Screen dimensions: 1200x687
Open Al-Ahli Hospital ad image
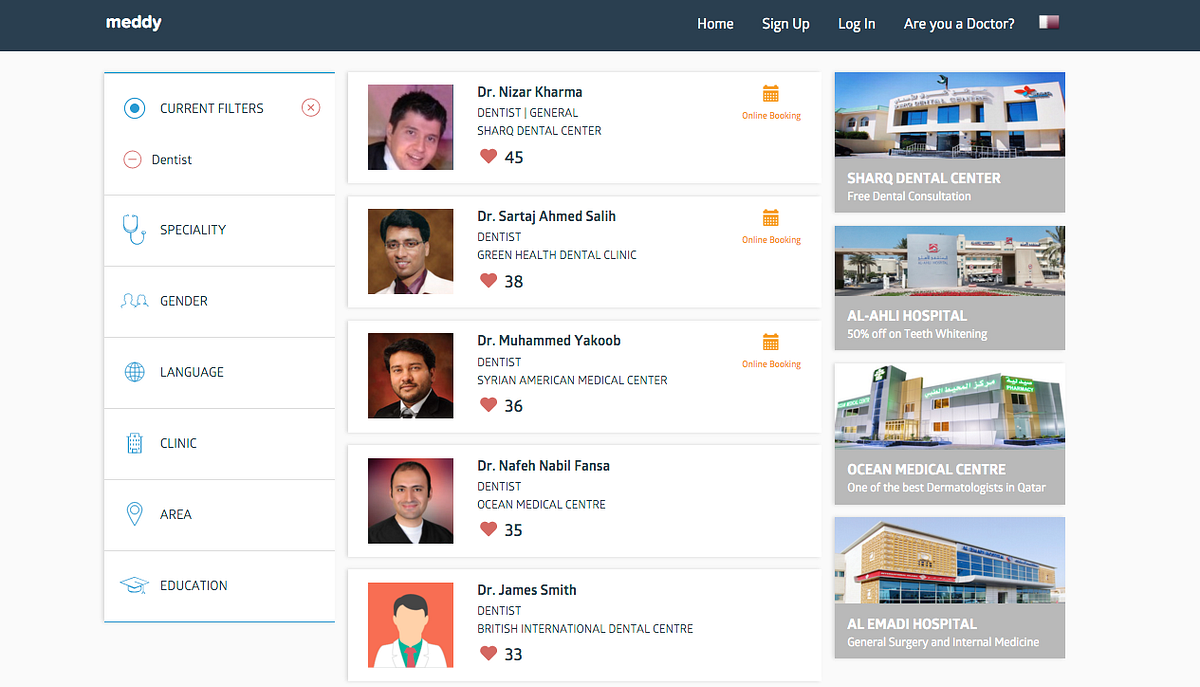coord(950,261)
